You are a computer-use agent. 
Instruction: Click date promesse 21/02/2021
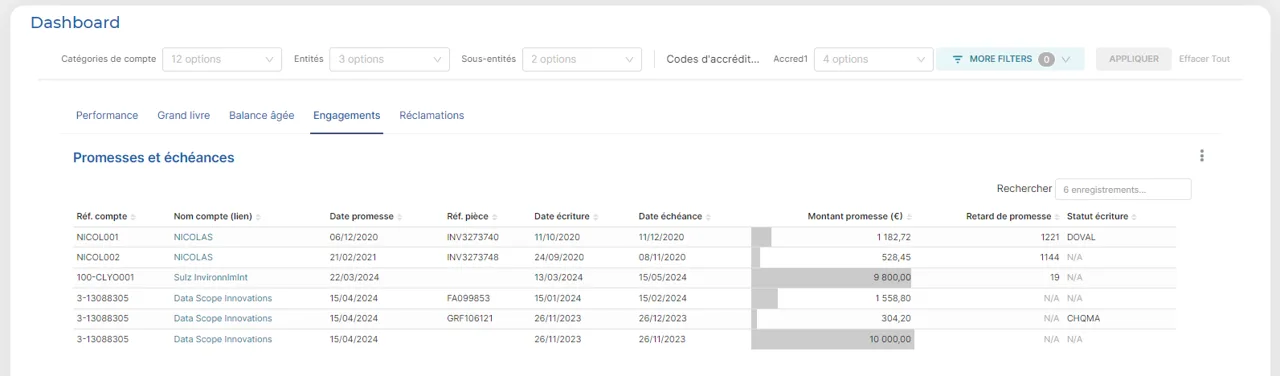pyautogui.click(x=354, y=257)
